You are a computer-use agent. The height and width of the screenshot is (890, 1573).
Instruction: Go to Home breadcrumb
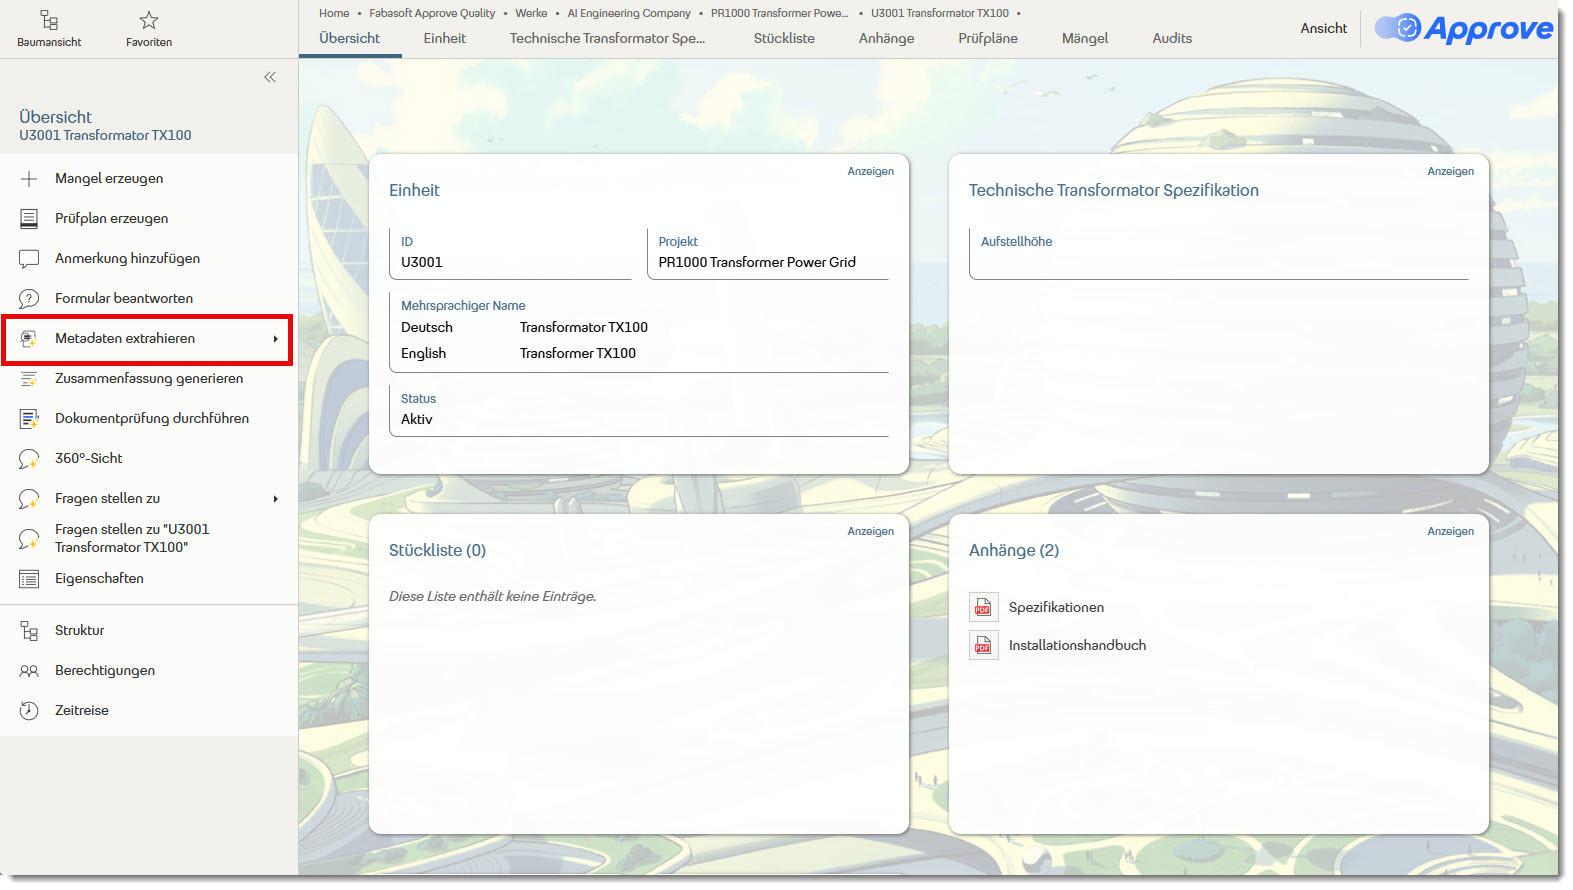(334, 13)
